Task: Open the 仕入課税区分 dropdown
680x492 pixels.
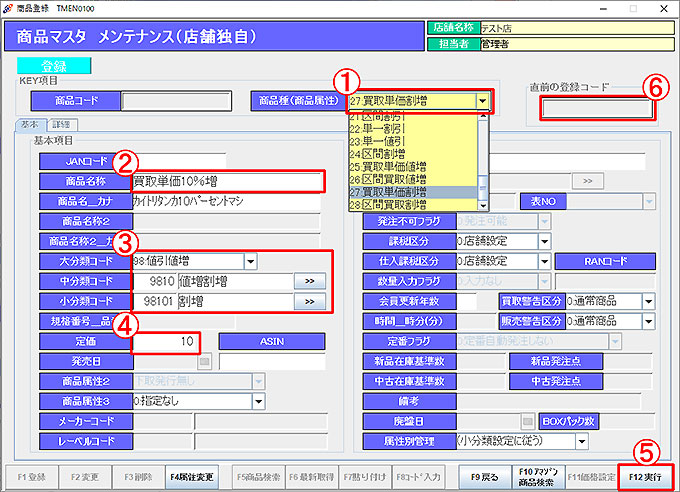Action: (545, 261)
